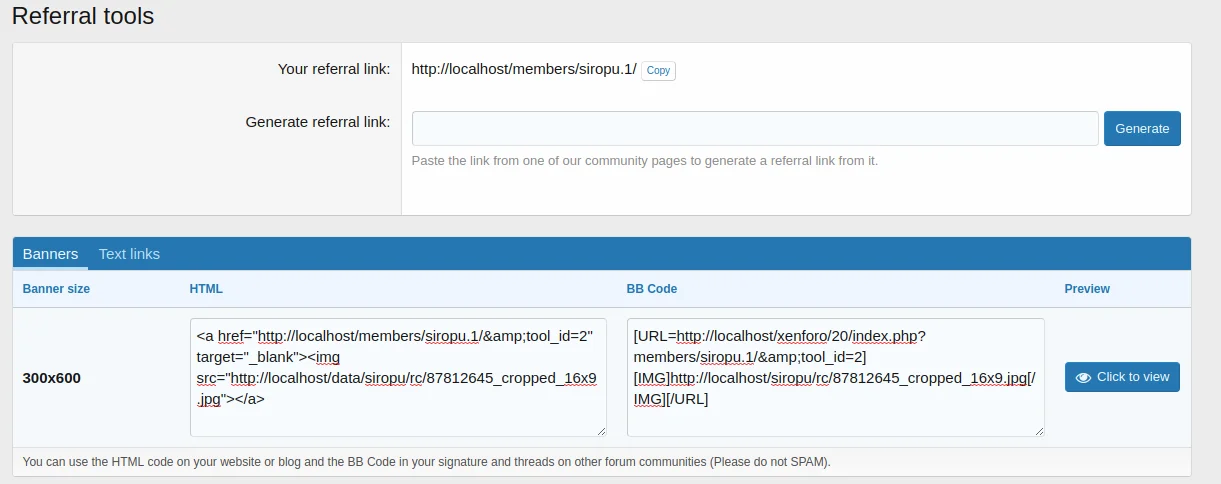Open the 300x600 banner preview with Click to view
The height and width of the screenshot is (484, 1221).
tap(1122, 377)
